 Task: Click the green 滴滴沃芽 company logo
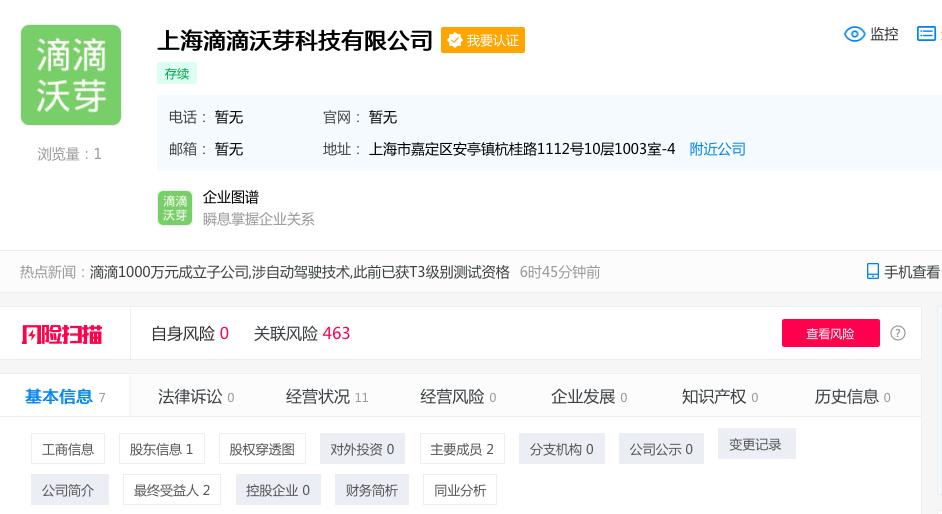coord(71,75)
